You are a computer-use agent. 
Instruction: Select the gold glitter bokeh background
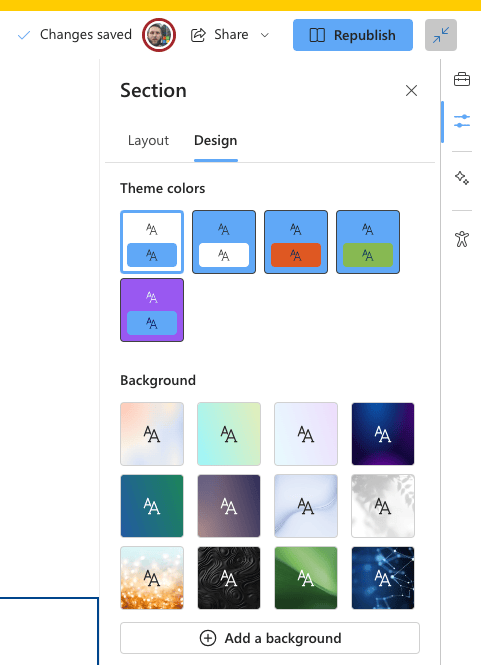(x=152, y=578)
